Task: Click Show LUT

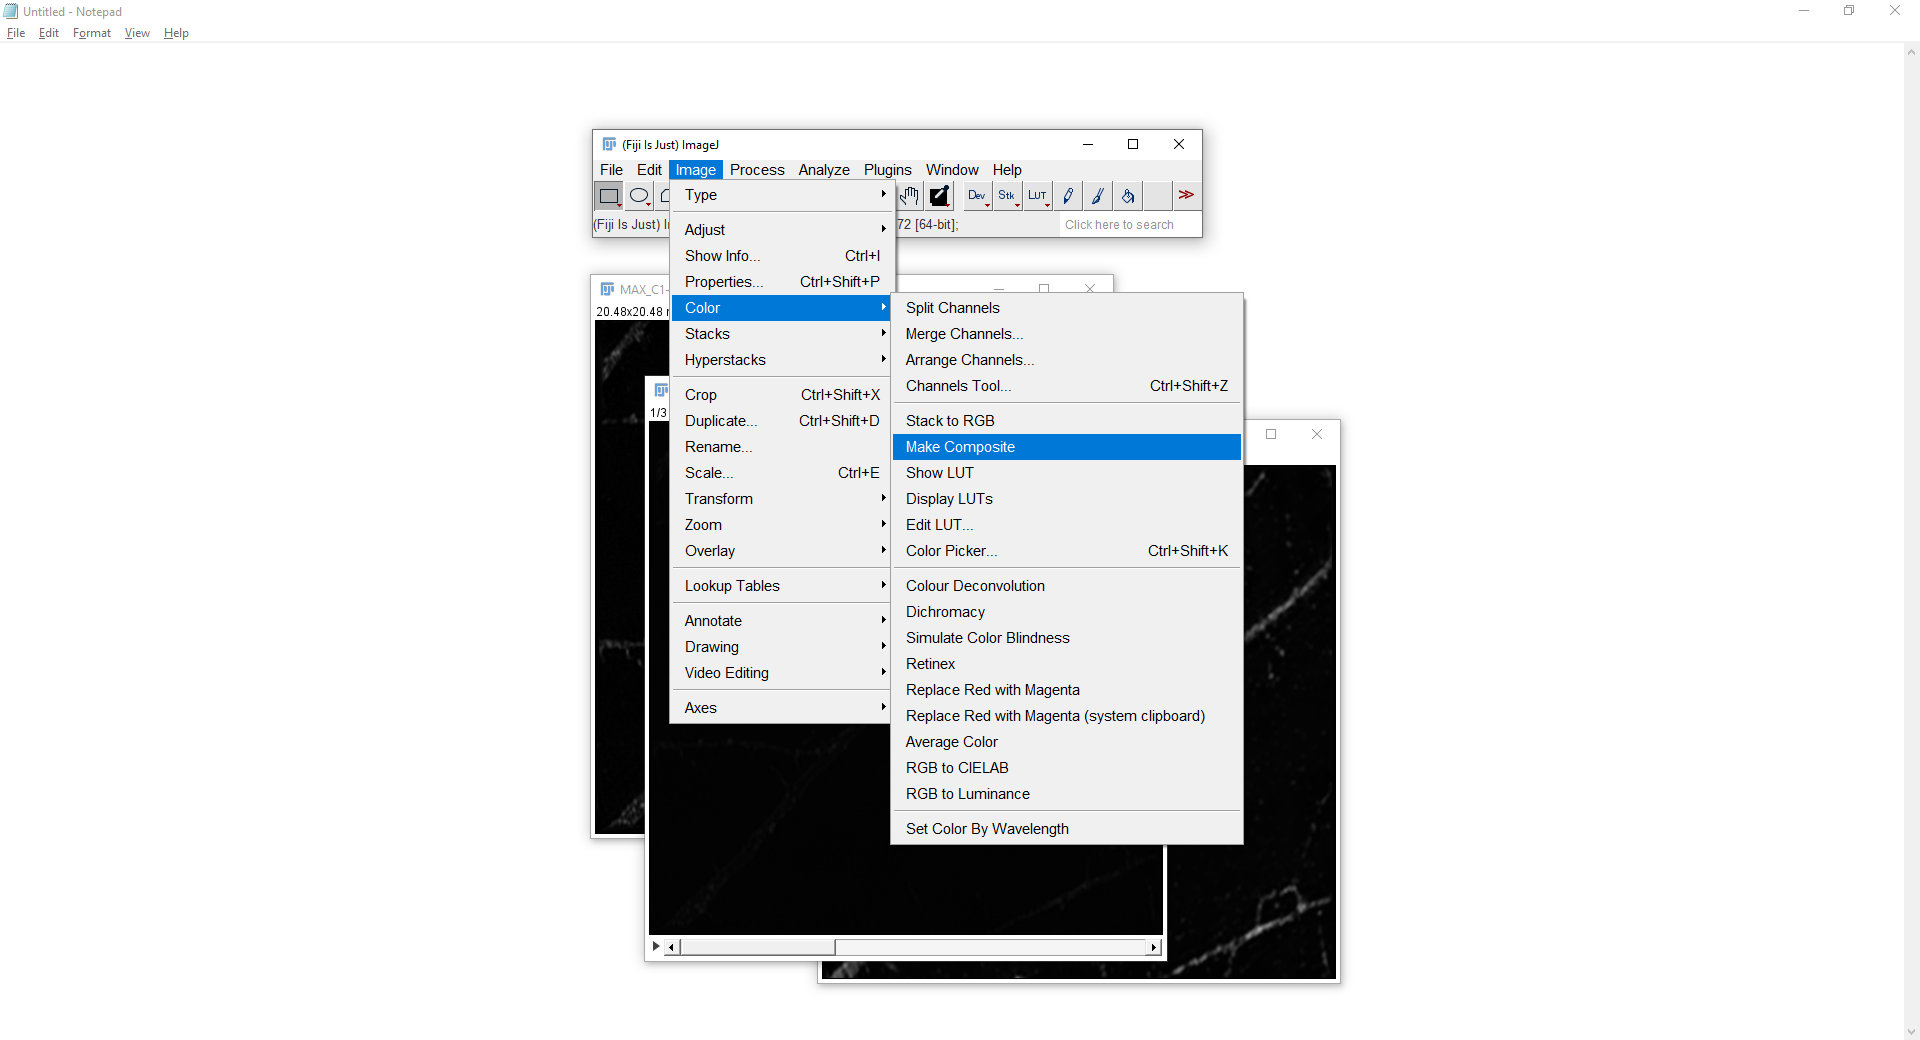Action: (x=1067, y=473)
